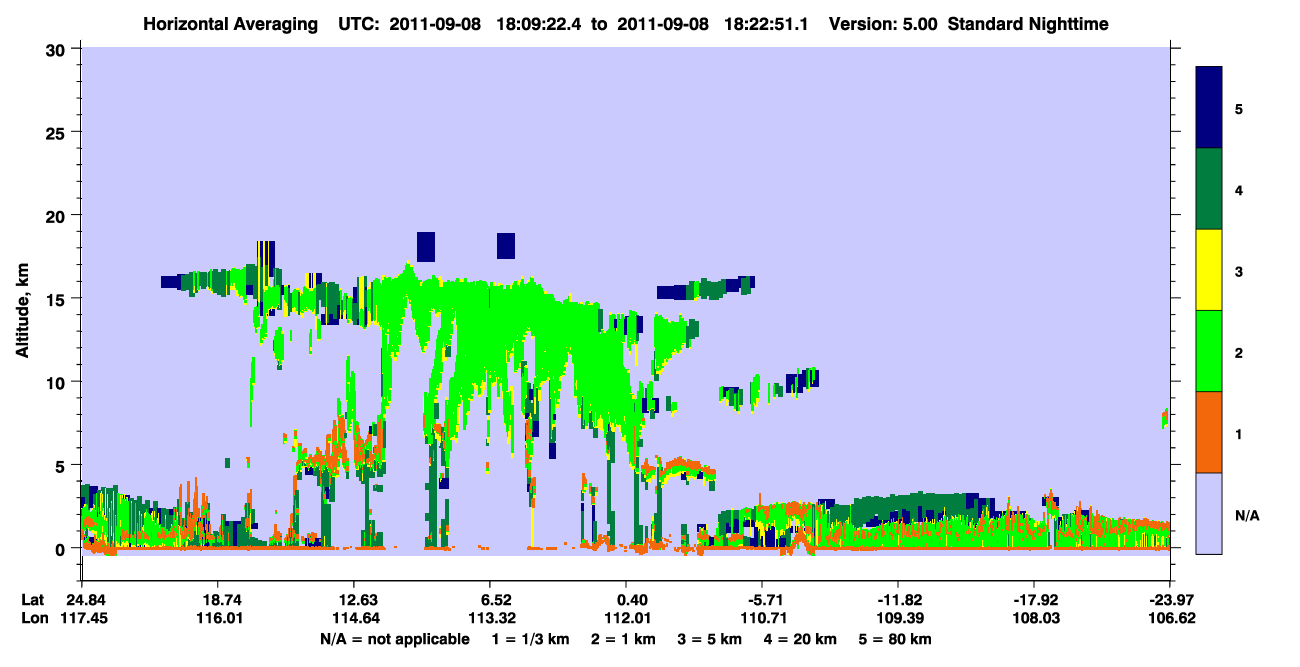Click longitude value 112.01
Screen dimensions: 1300x667
[x=626, y=618]
